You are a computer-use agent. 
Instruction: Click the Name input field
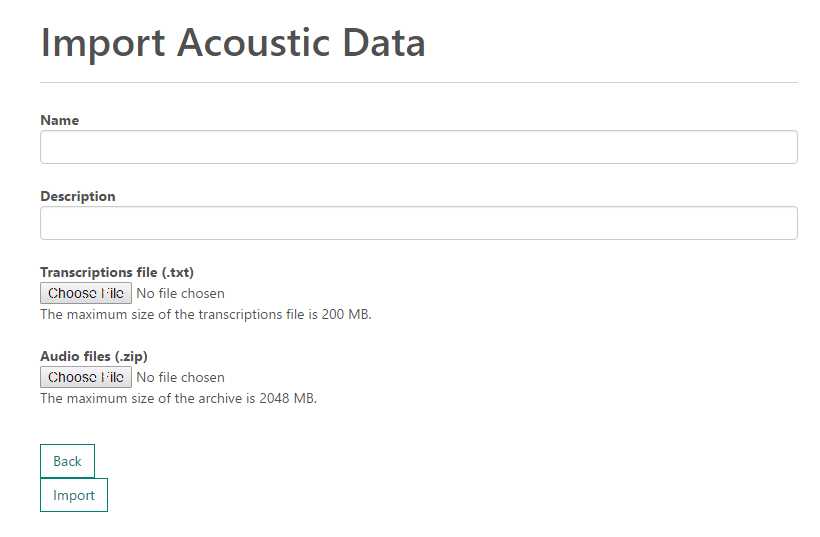418,147
